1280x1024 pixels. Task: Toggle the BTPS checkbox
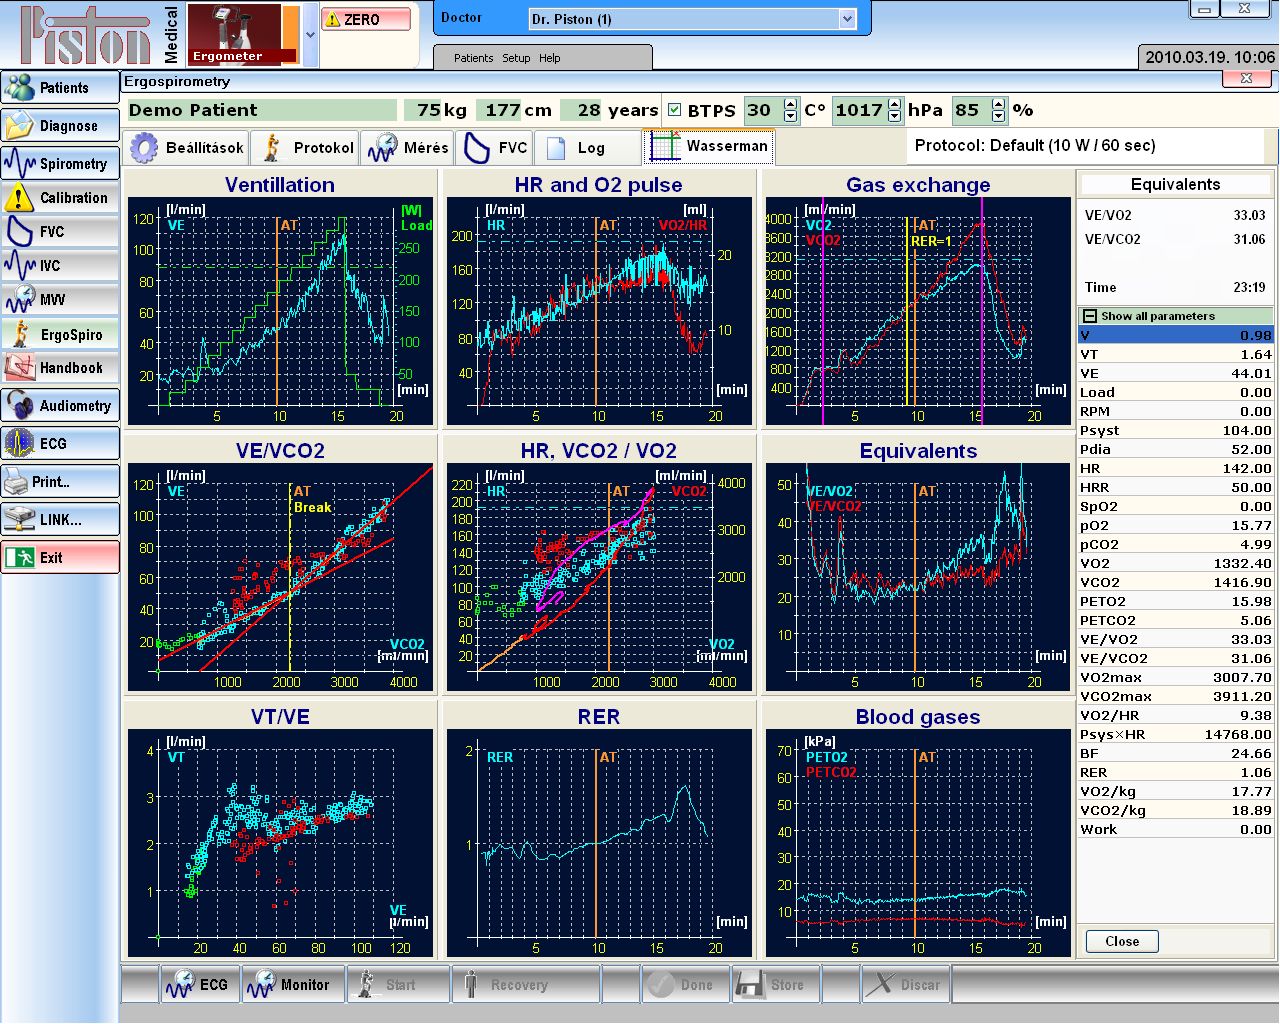(x=675, y=110)
